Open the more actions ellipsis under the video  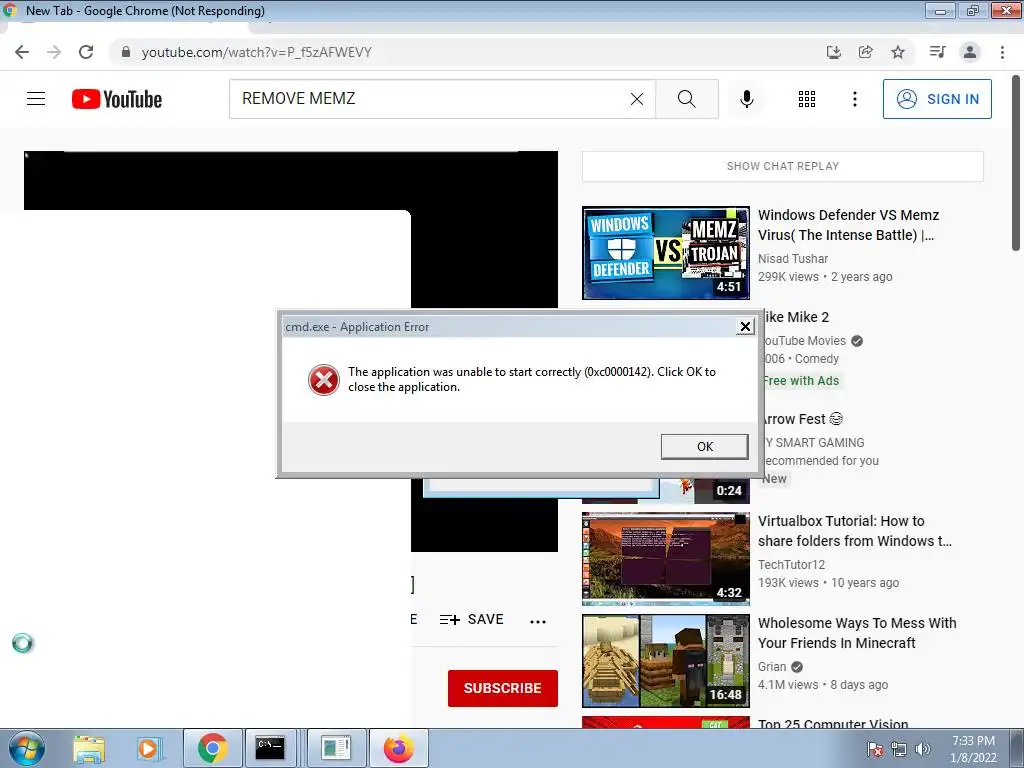538,621
